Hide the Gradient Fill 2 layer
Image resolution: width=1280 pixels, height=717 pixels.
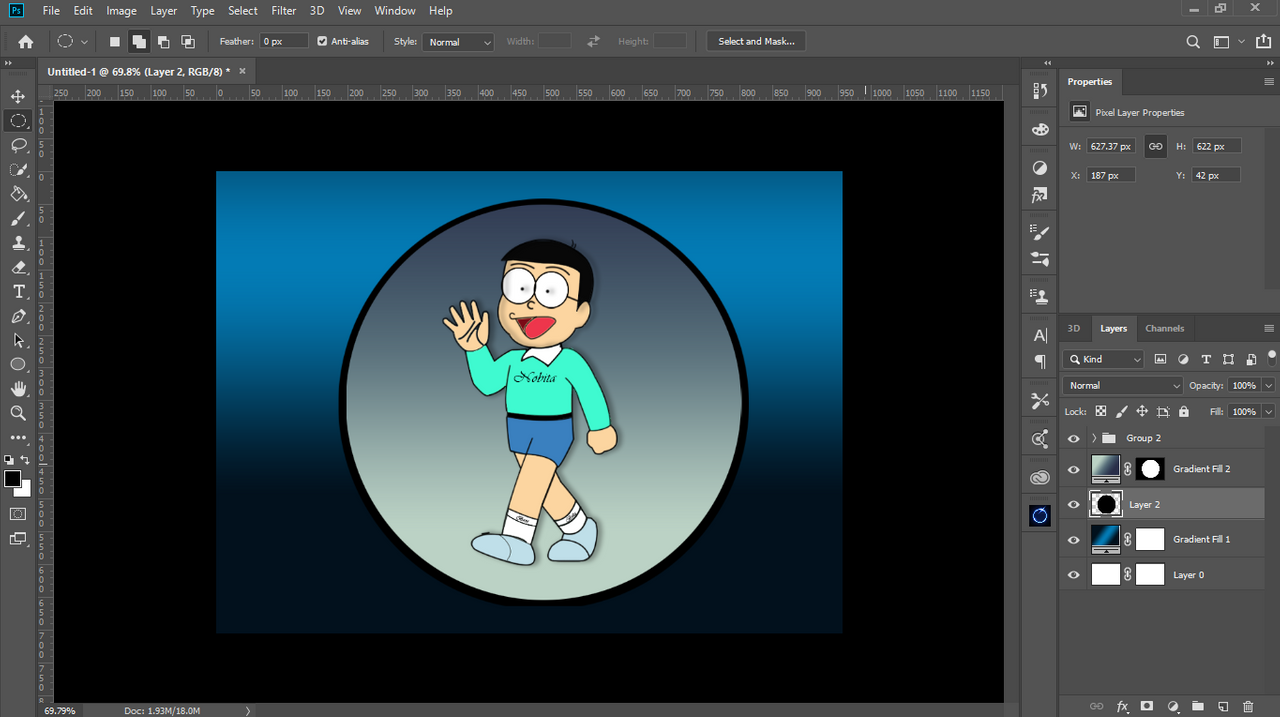1074,470
